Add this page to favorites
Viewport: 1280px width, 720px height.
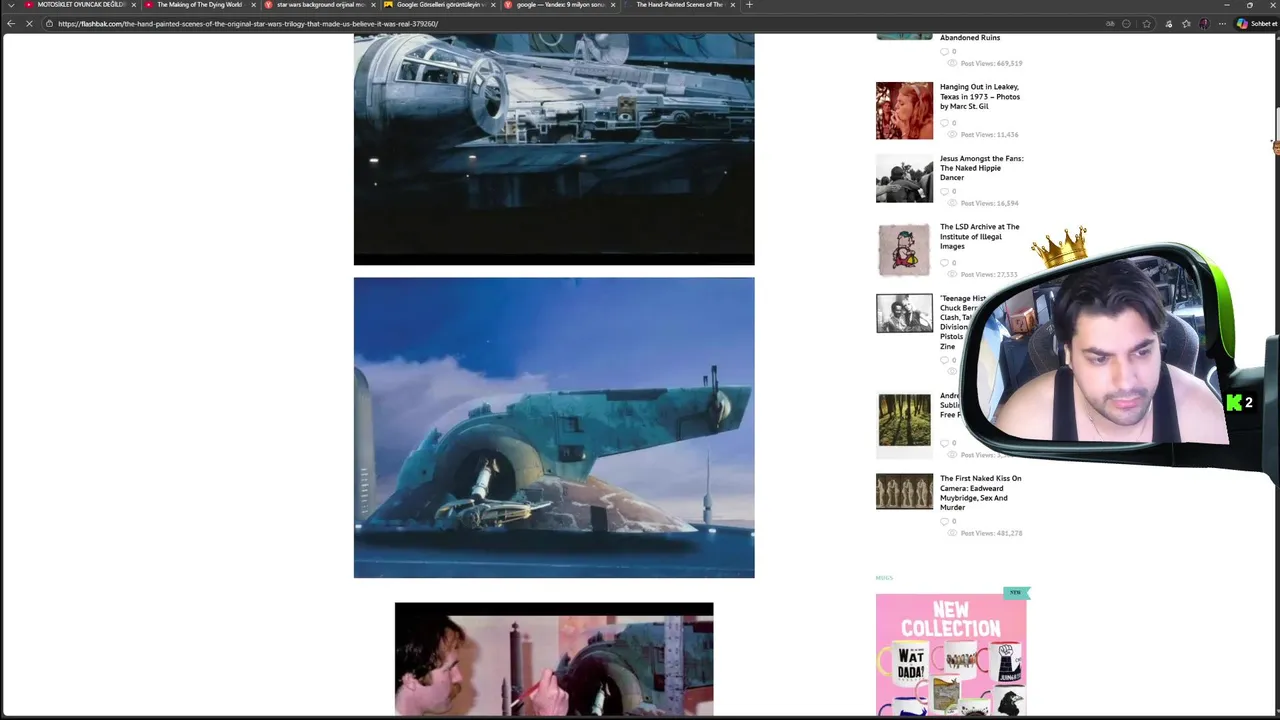click(1146, 24)
